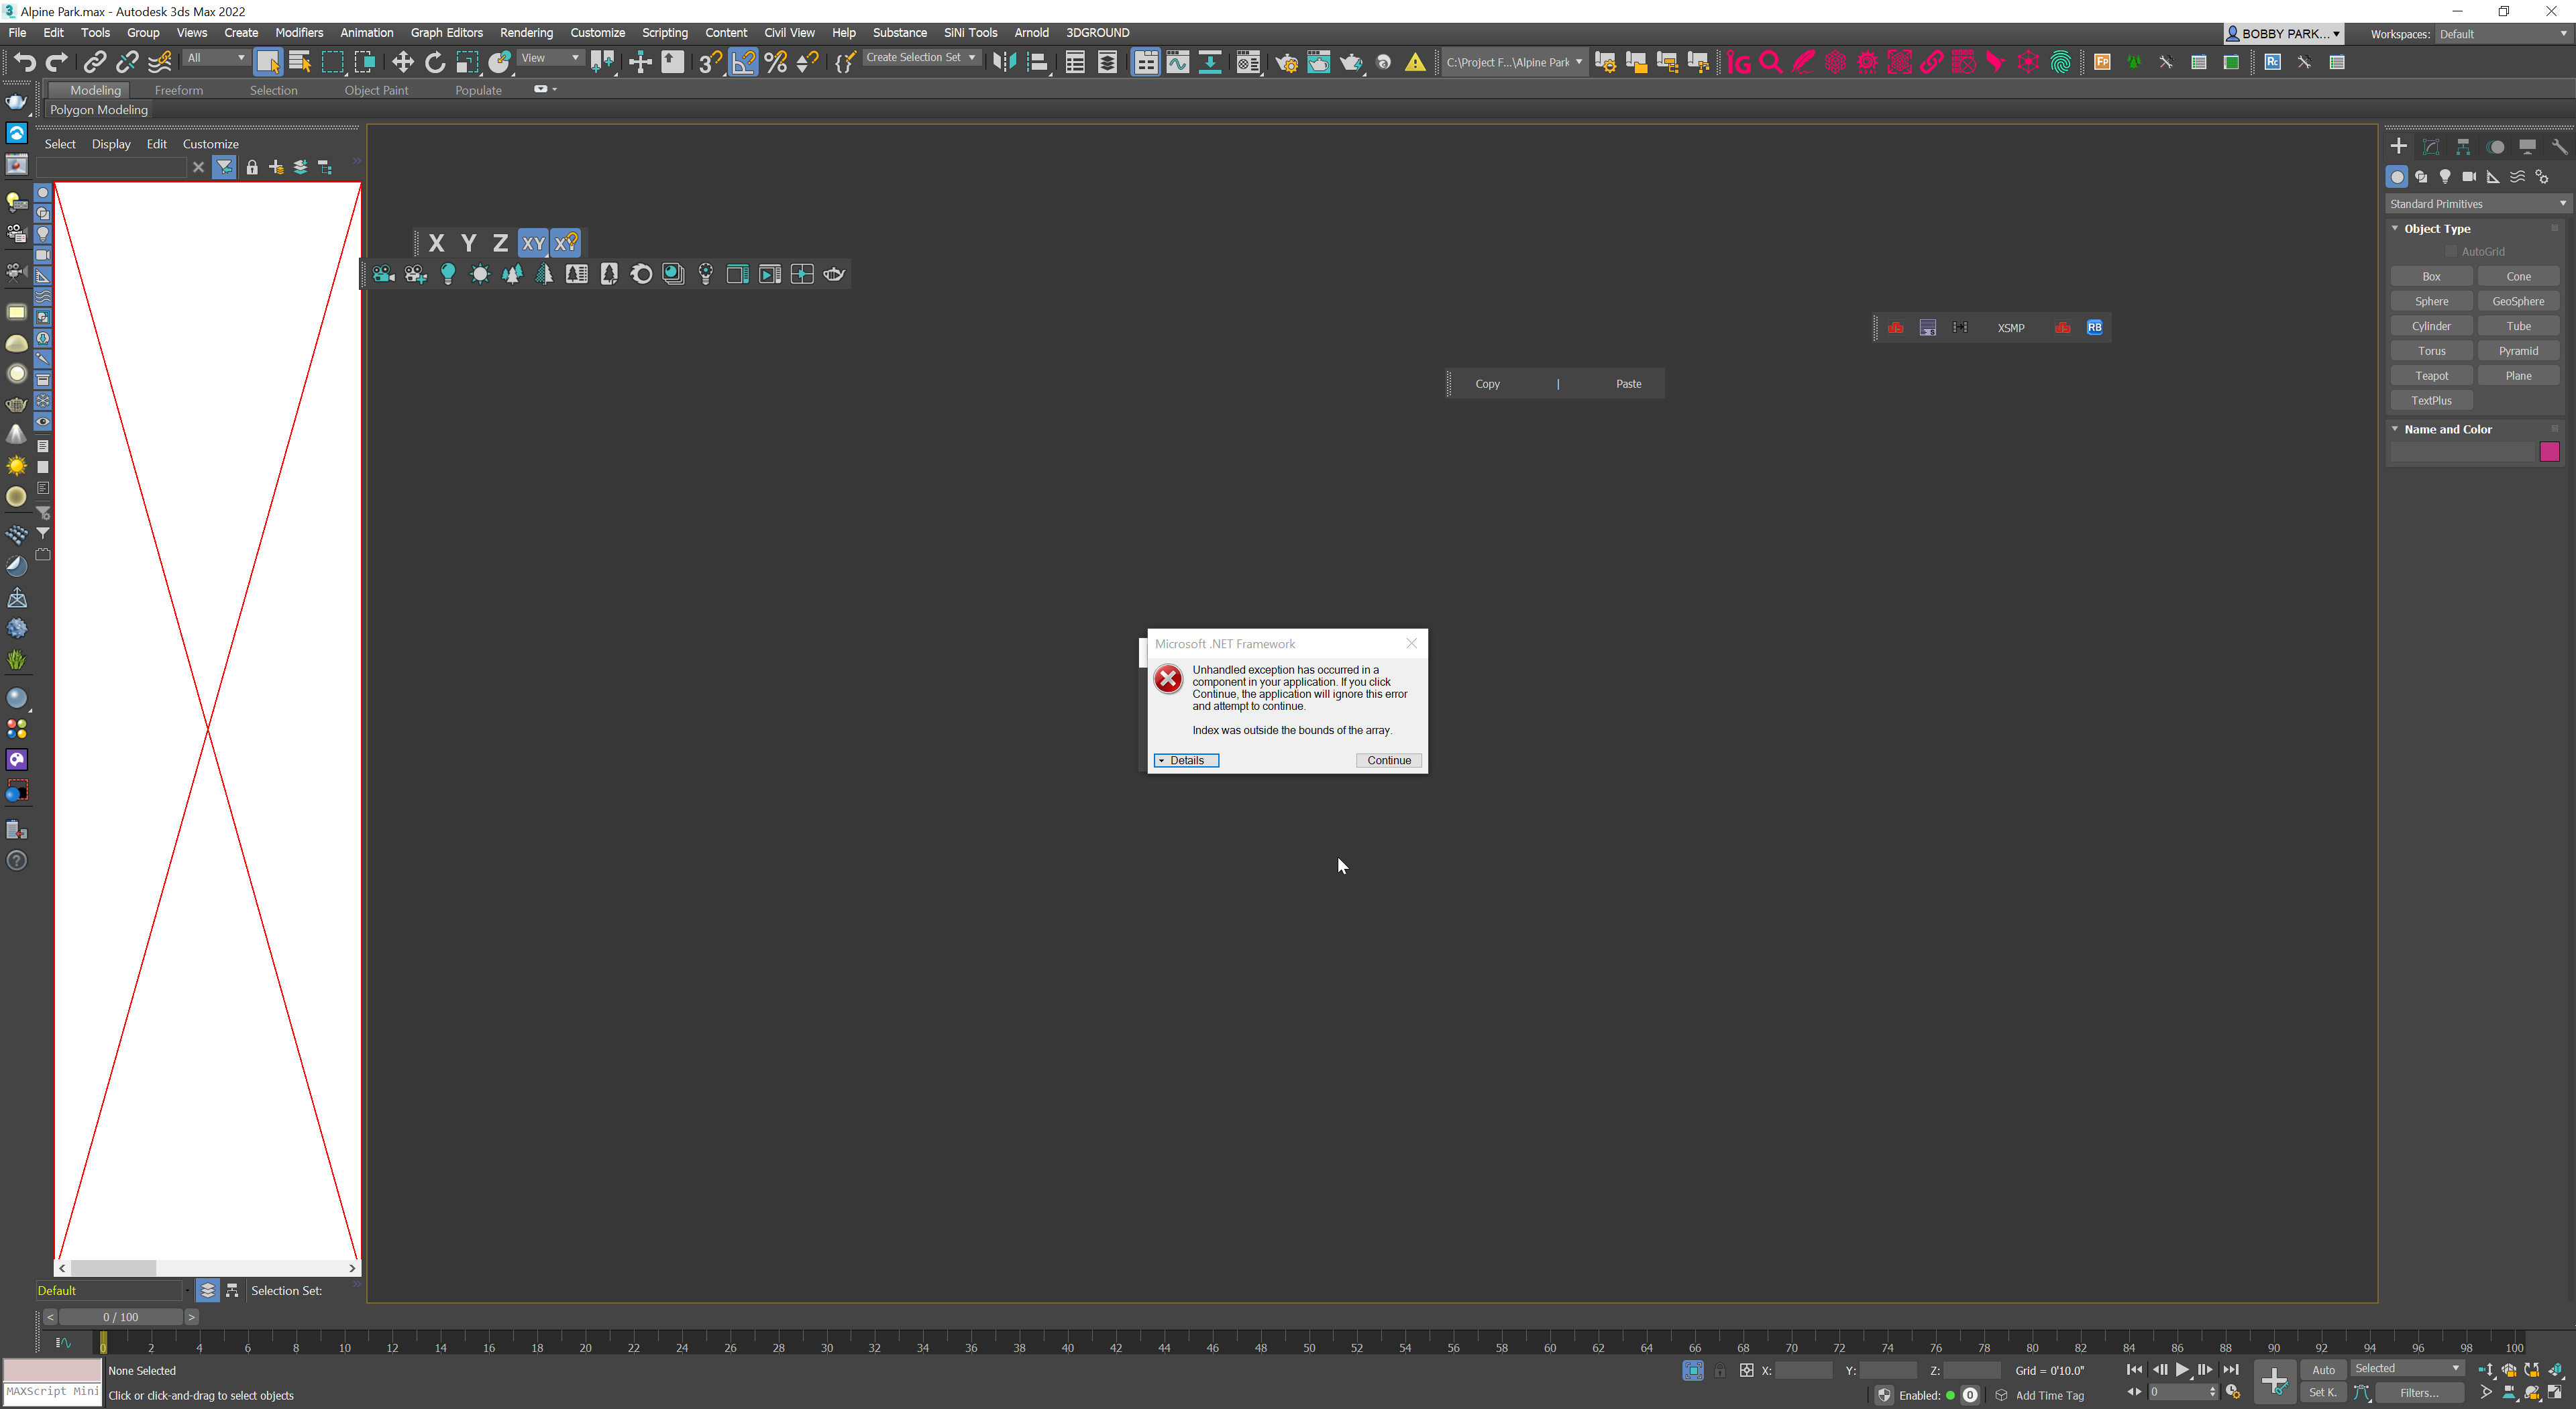2576x1409 pixels.
Task: Toggle Auto Key mode
Action: click(2323, 1369)
